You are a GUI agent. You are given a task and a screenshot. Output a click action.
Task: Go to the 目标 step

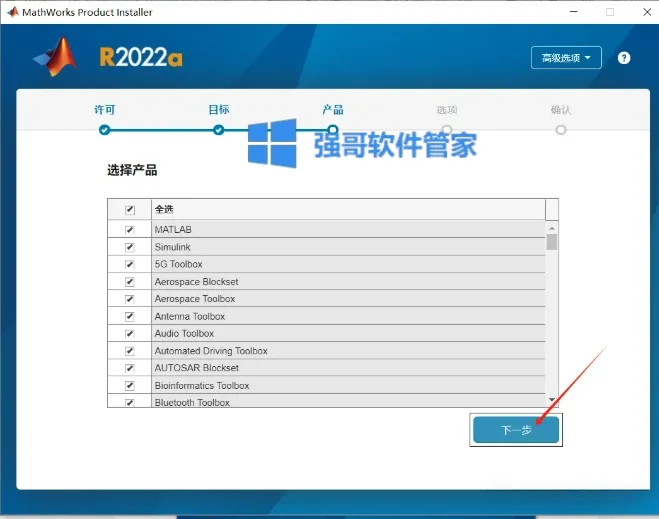(219, 110)
